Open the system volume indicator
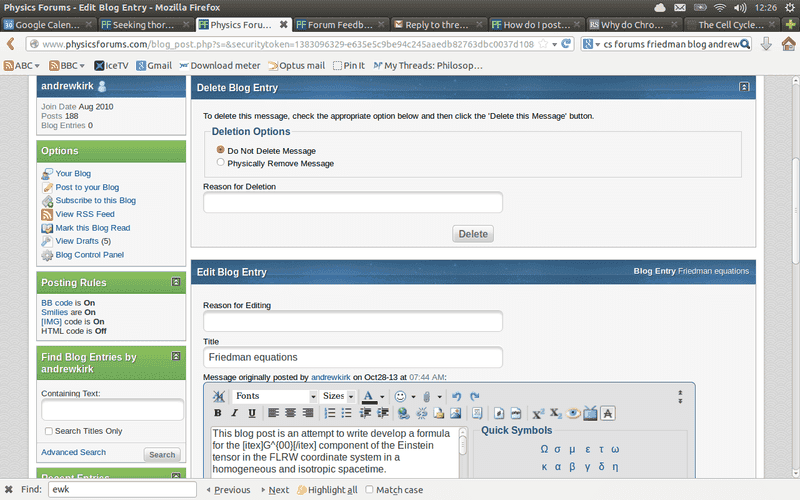Image resolution: width=800 pixels, height=500 pixels. [740, 7]
